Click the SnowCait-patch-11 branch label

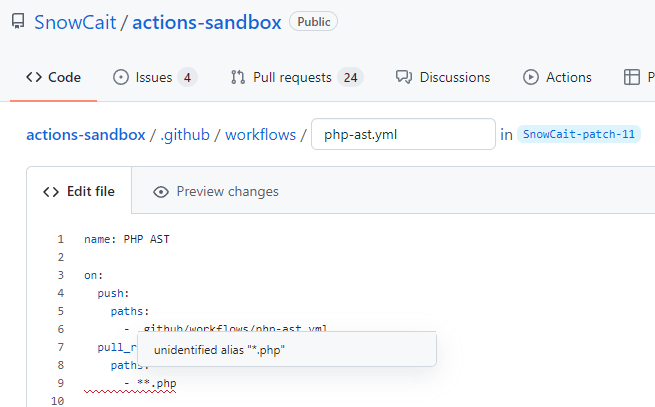(579, 134)
